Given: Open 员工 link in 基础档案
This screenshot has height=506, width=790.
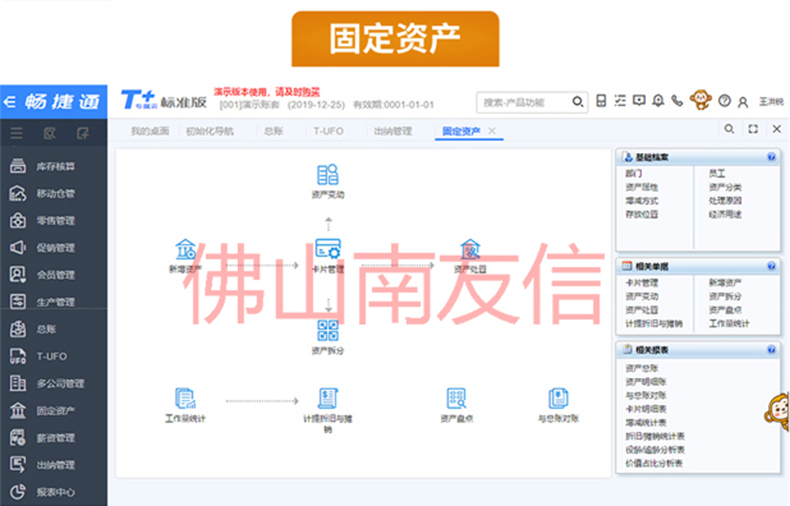Looking at the screenshot, I should click(x=717, y=173).
